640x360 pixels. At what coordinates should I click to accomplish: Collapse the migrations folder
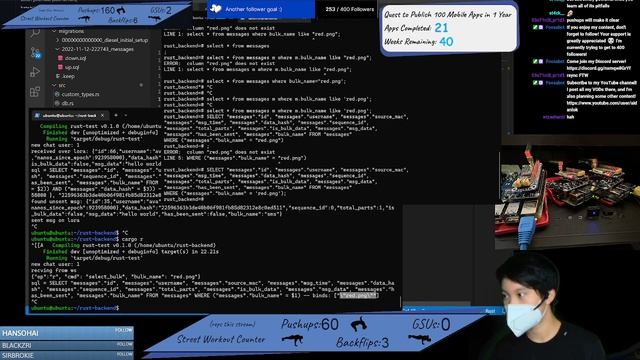pyautogui.click(x=54, y=31)
